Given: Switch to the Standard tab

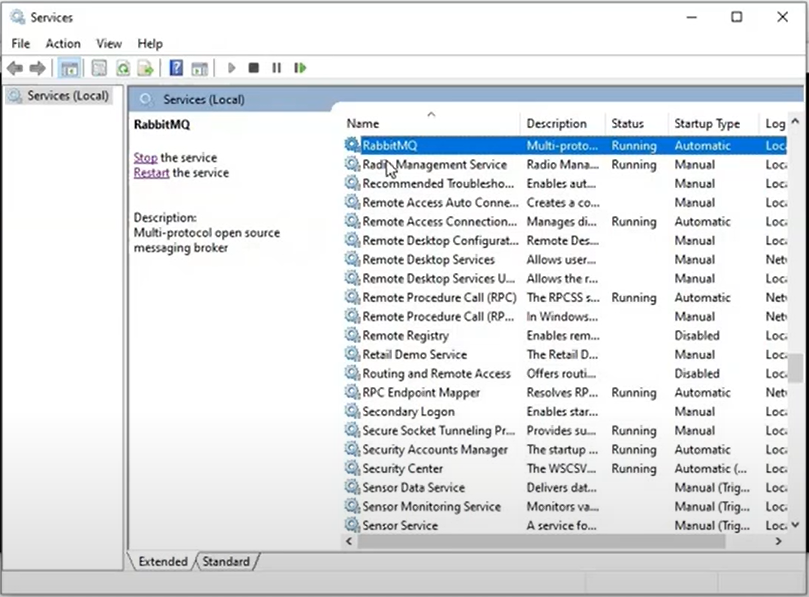Looking at the screenshot, I should click(x=226, y=562).
